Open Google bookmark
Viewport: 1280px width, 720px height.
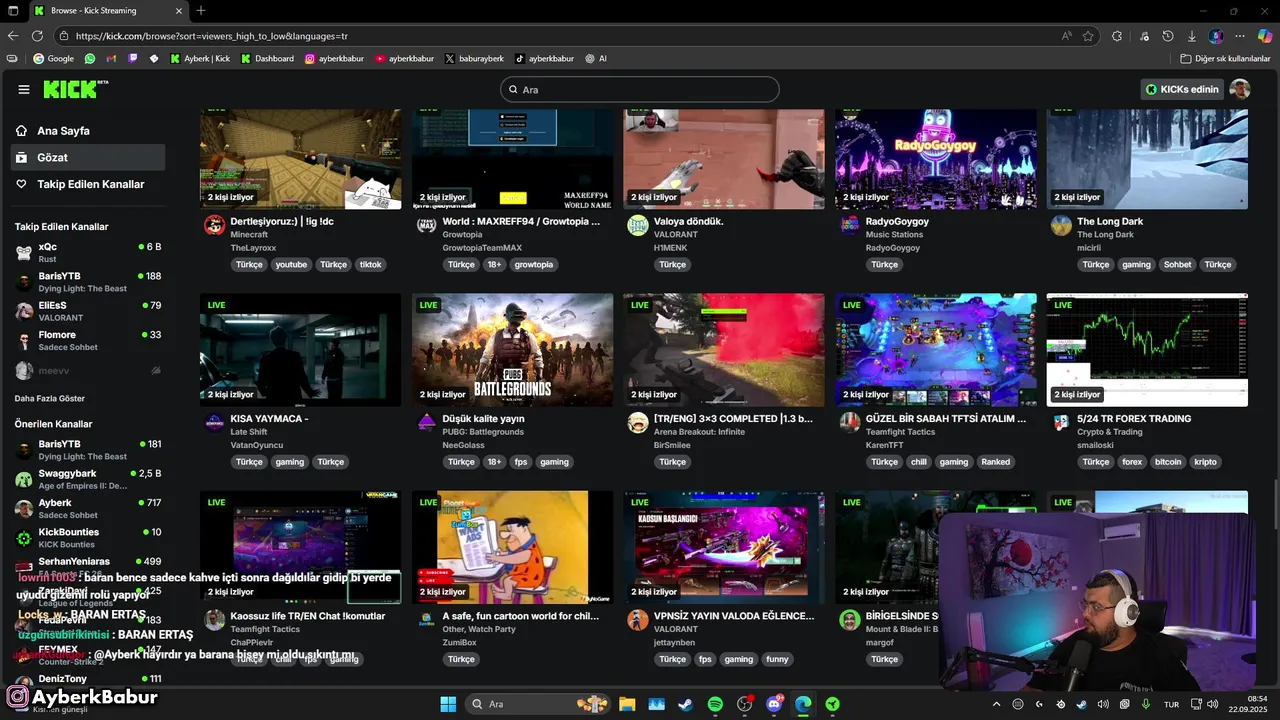click(53, 58)
